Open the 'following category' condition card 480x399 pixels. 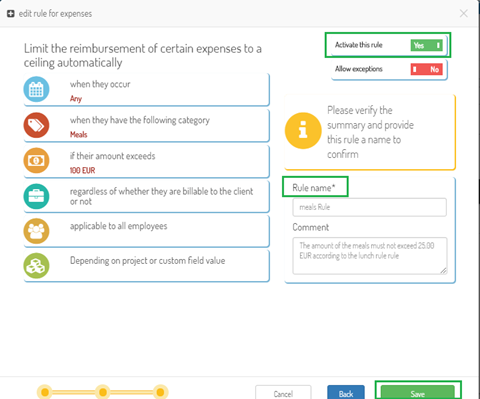[147, 126]
